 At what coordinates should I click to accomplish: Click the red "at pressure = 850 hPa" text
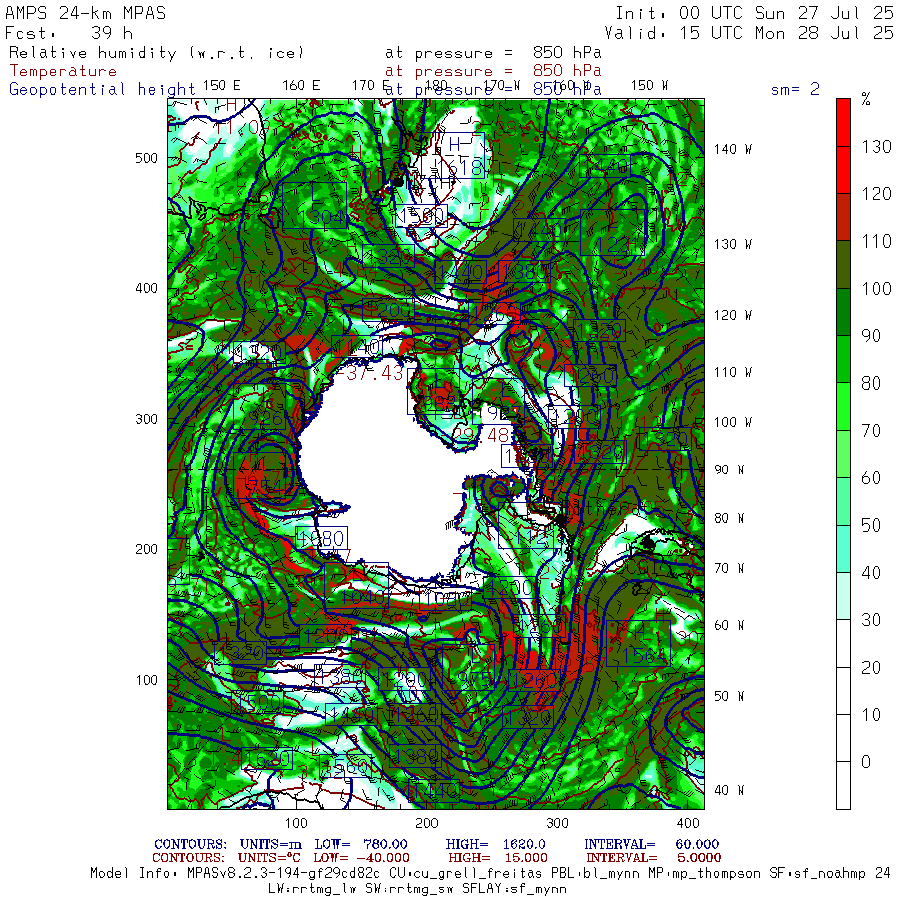tap(493, 71)
